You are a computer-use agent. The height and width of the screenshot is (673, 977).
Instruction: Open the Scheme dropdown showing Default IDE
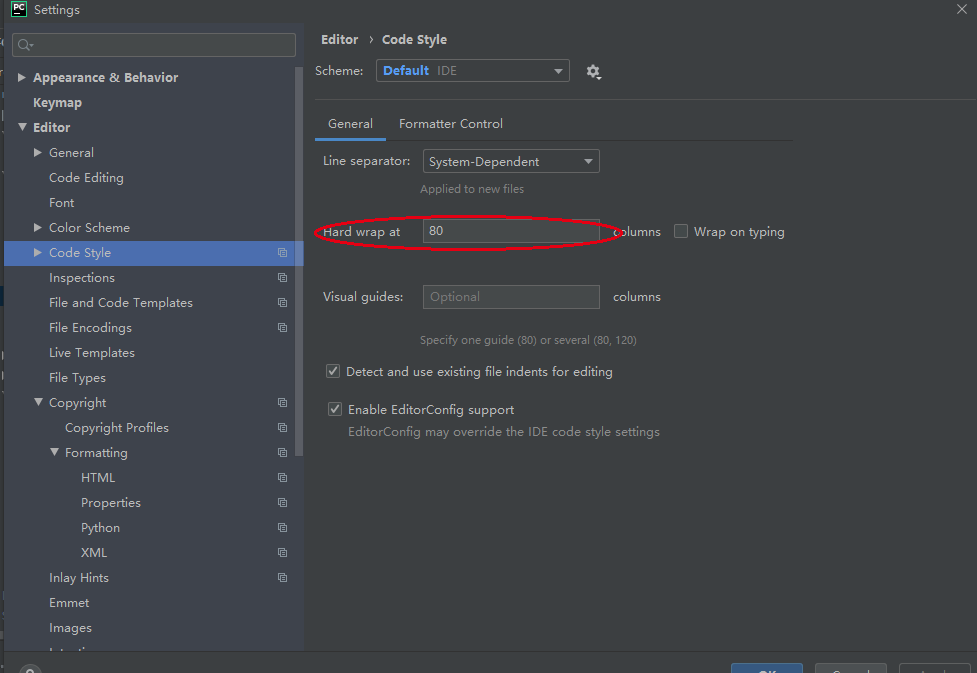[472, 71]
